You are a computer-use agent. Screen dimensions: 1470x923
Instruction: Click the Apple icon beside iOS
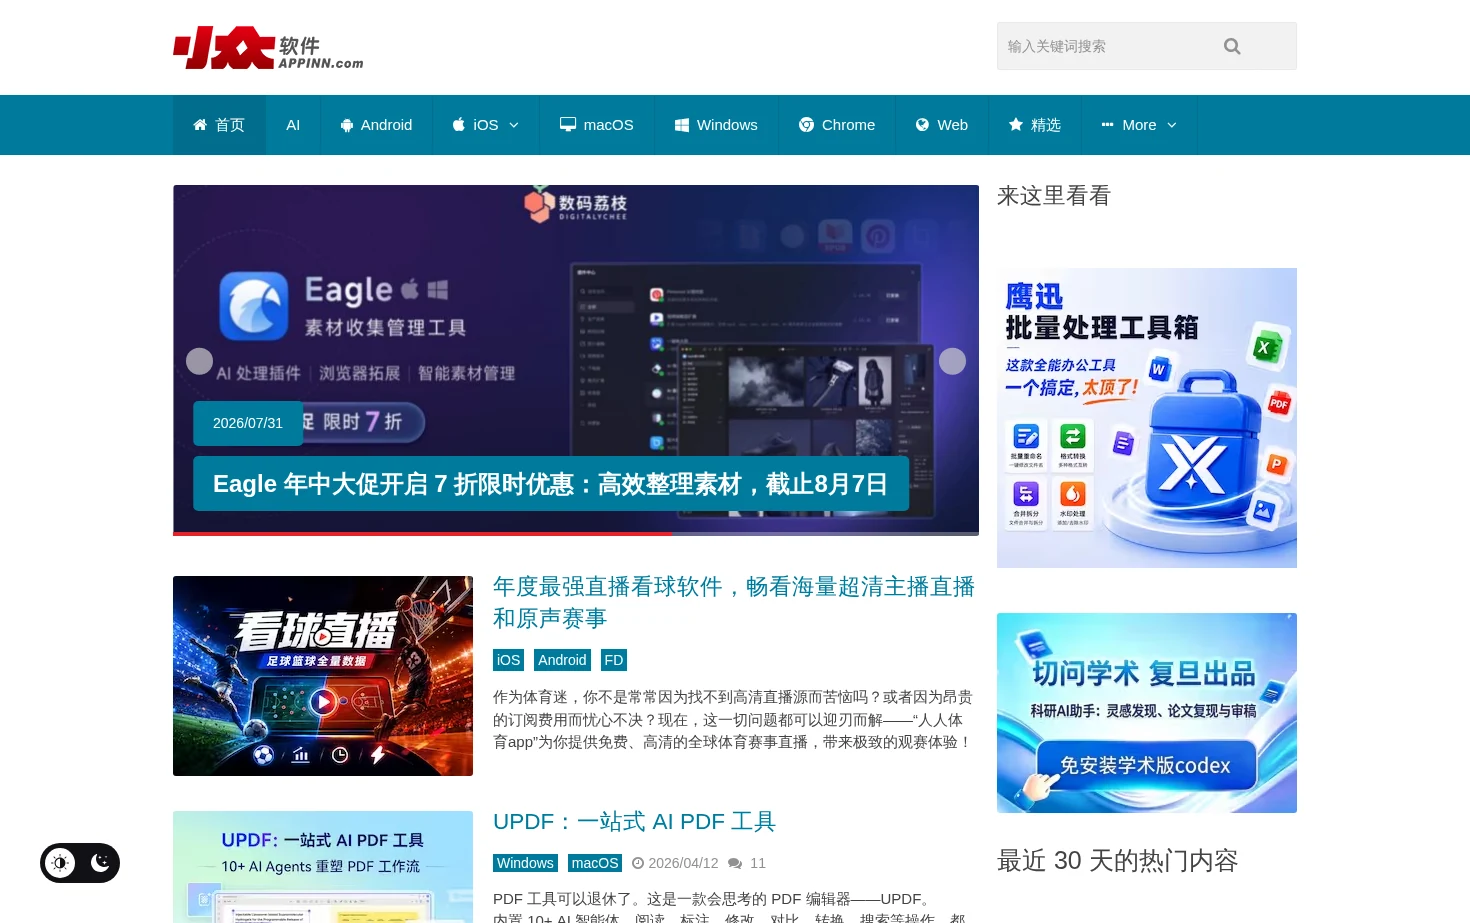coord(459,125)
